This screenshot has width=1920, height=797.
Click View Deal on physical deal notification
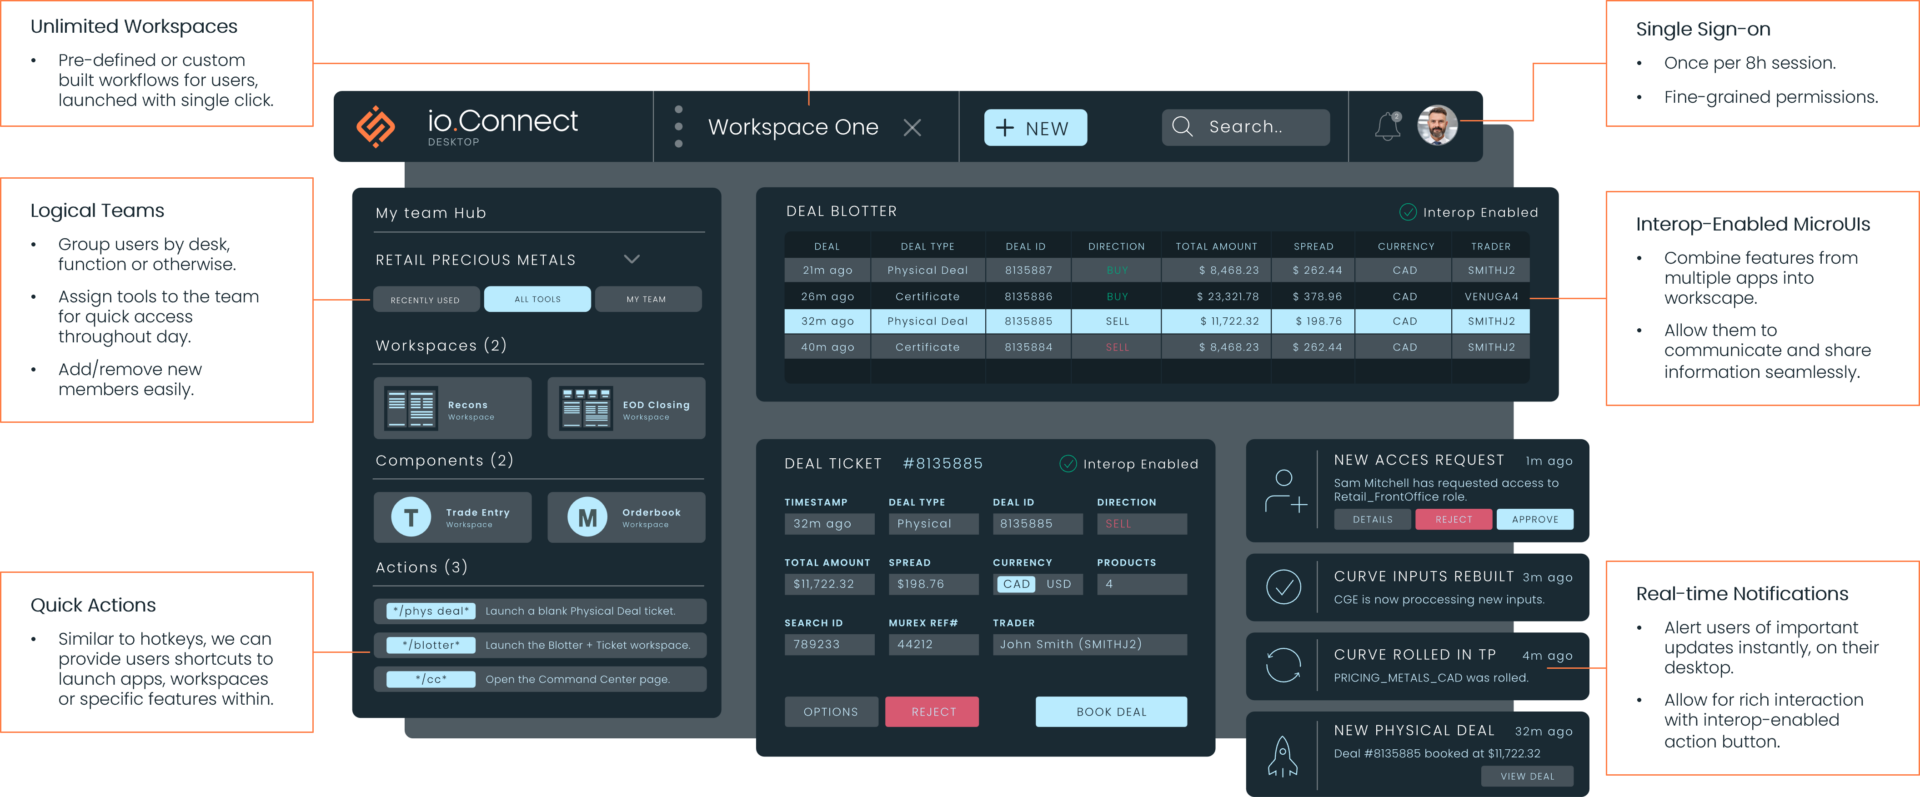click(x=1527, y=776)
